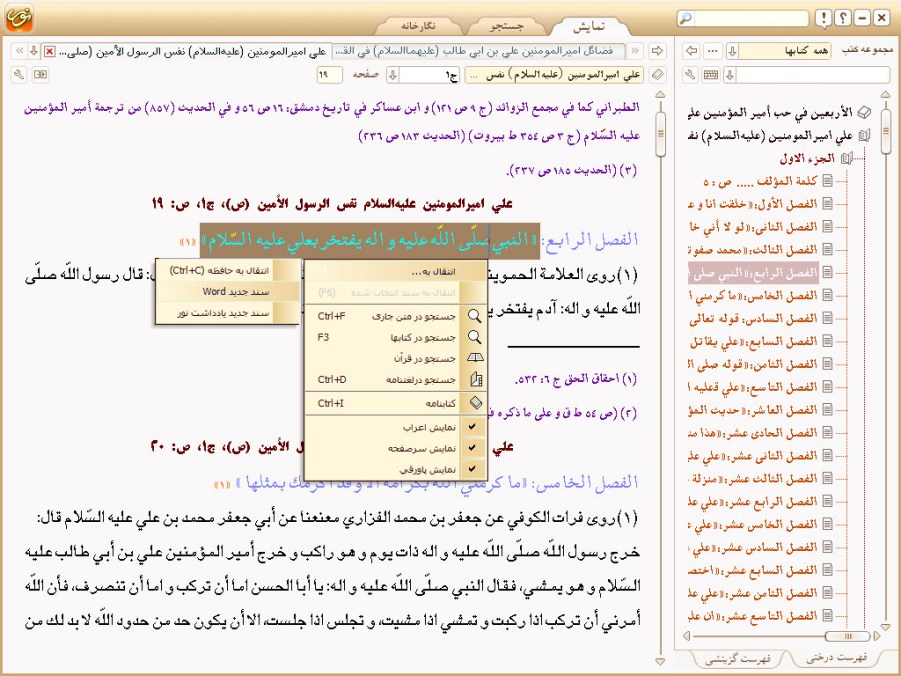This screenshot has height=676, width=901.
Task: Click the book icon beside الأربعين في حب أمير المؤمنين
Action: (864, 112)
